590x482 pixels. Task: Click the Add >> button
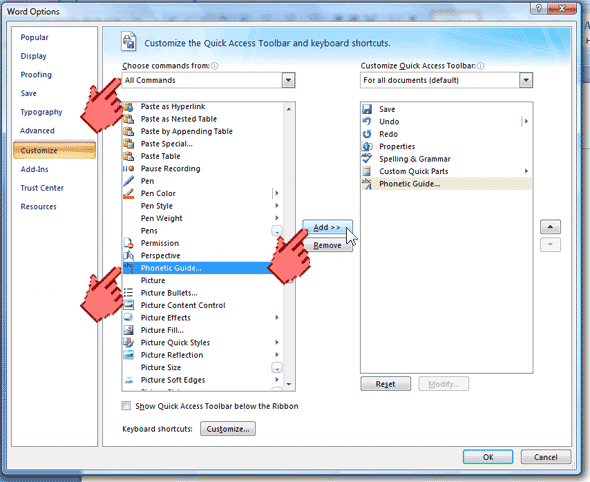tap(327, 227)
